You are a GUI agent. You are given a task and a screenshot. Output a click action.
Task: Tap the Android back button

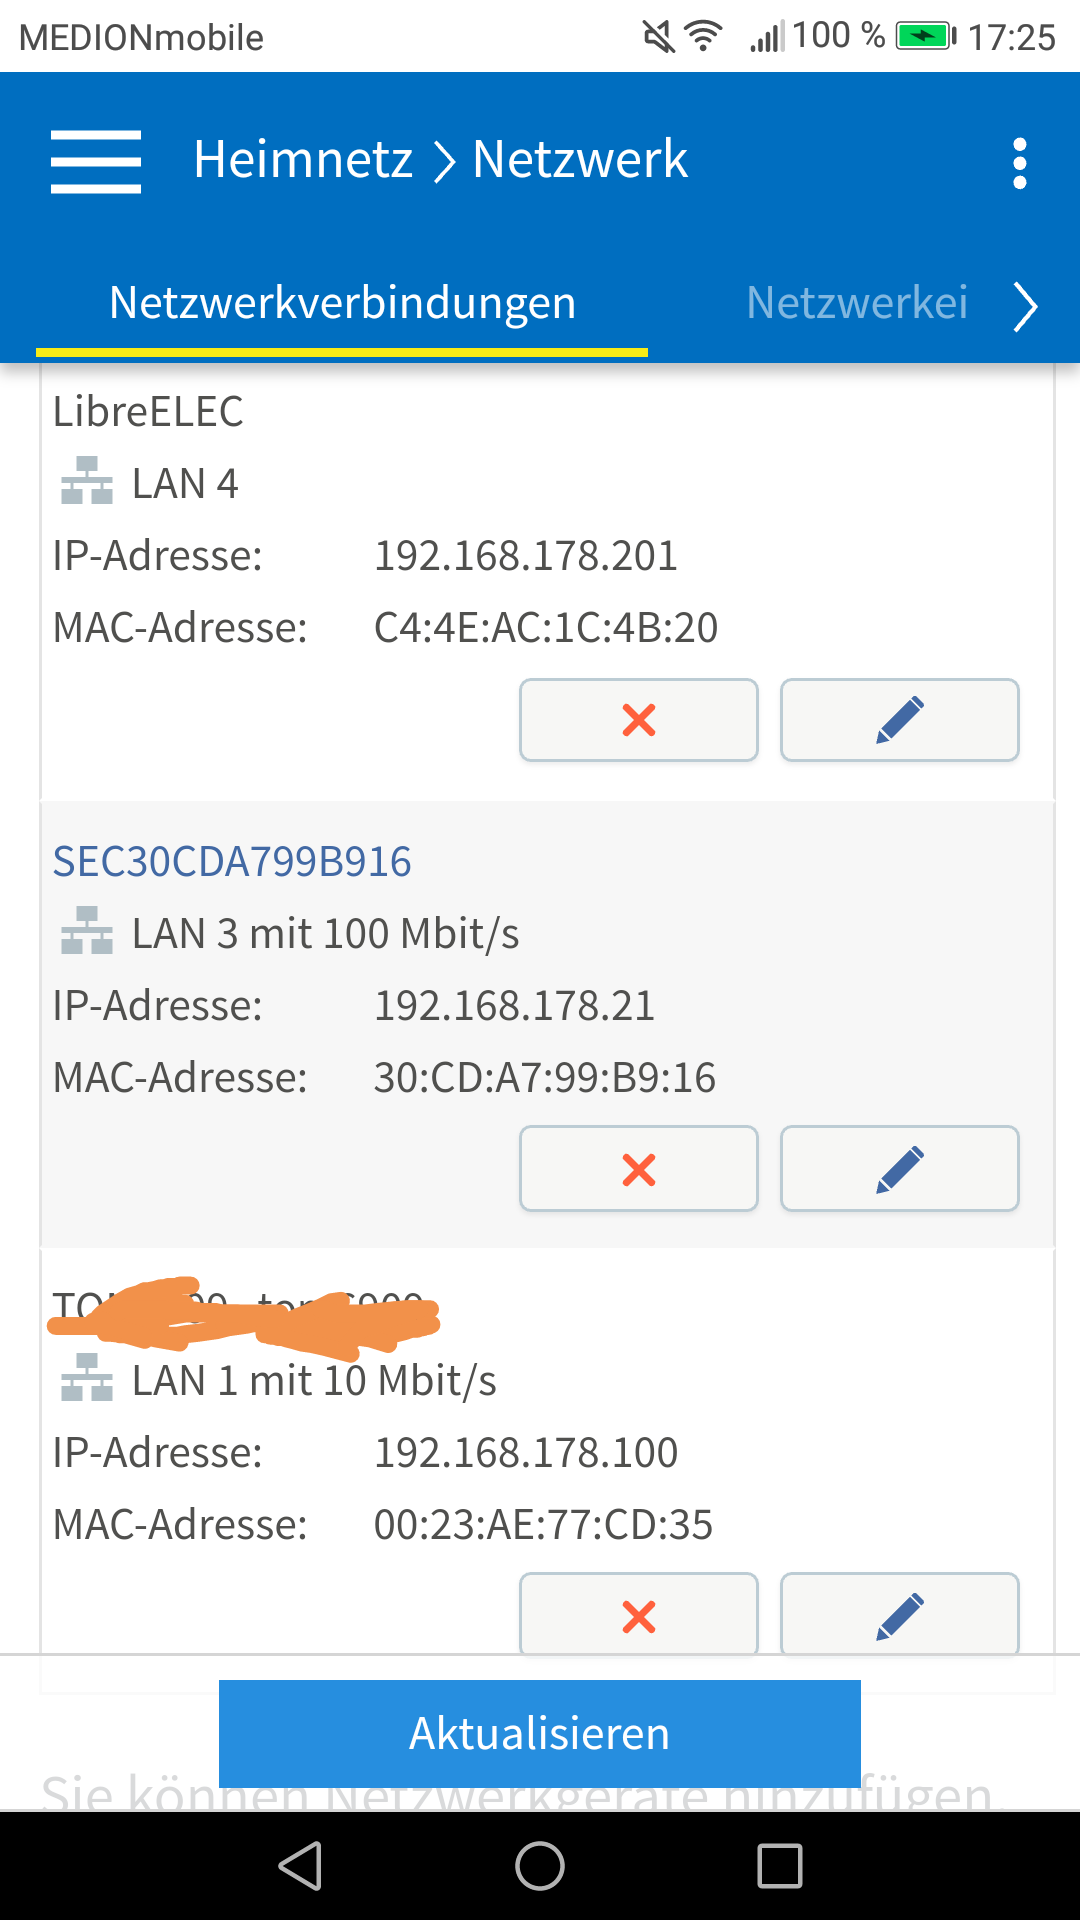coord(300,1866)
